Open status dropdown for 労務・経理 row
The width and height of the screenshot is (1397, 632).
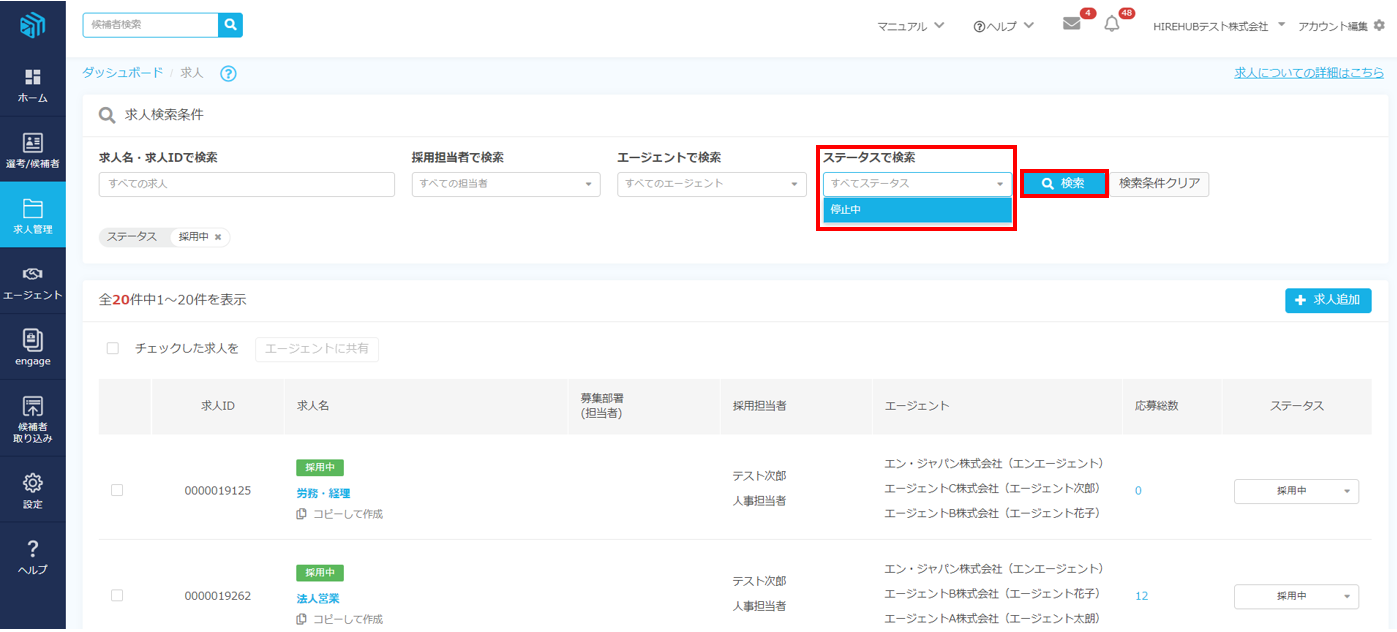(1296, 491)
